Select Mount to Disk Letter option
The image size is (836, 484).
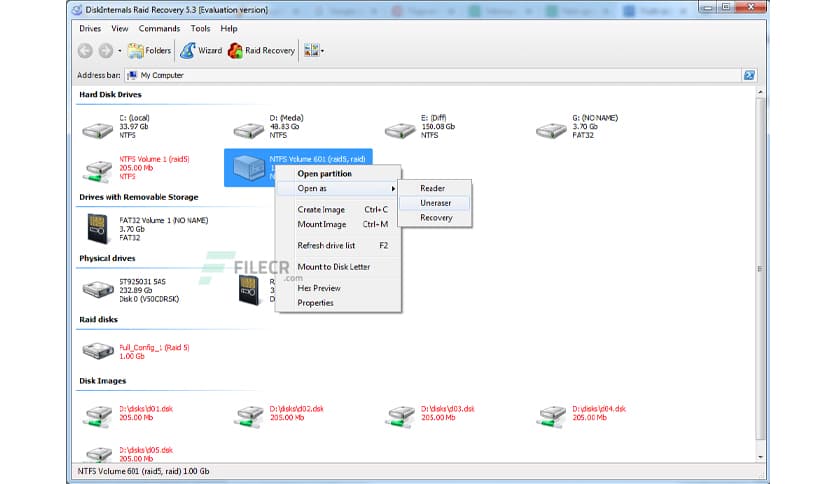point(338,267)
